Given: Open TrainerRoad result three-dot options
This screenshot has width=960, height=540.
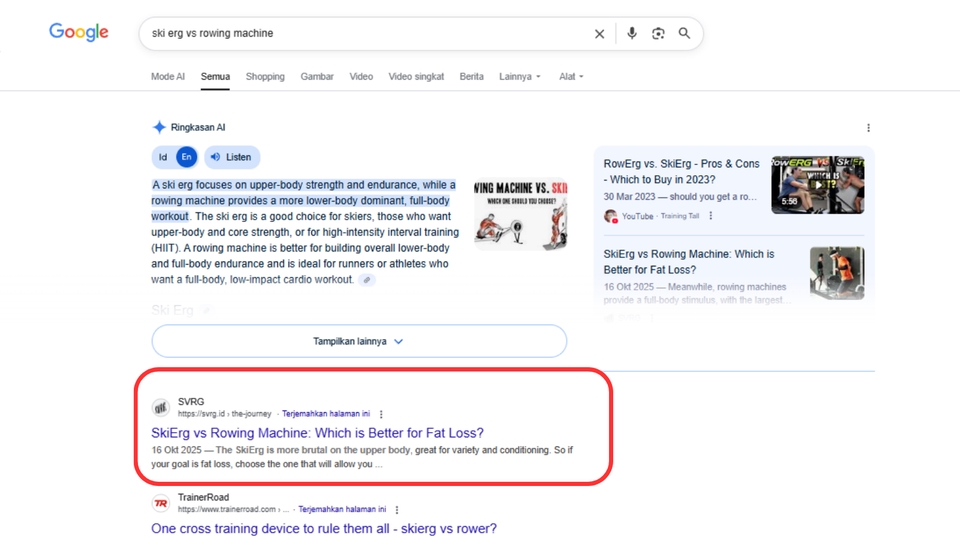Looking at the screenshot, I should pyautogui.click(x=397, y=510).
